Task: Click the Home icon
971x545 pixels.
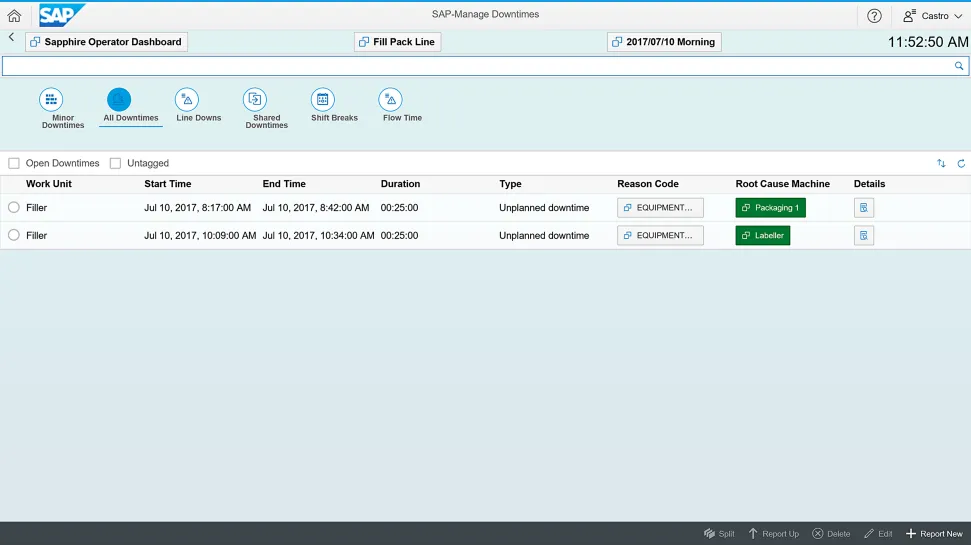Action: coord(14,16)
